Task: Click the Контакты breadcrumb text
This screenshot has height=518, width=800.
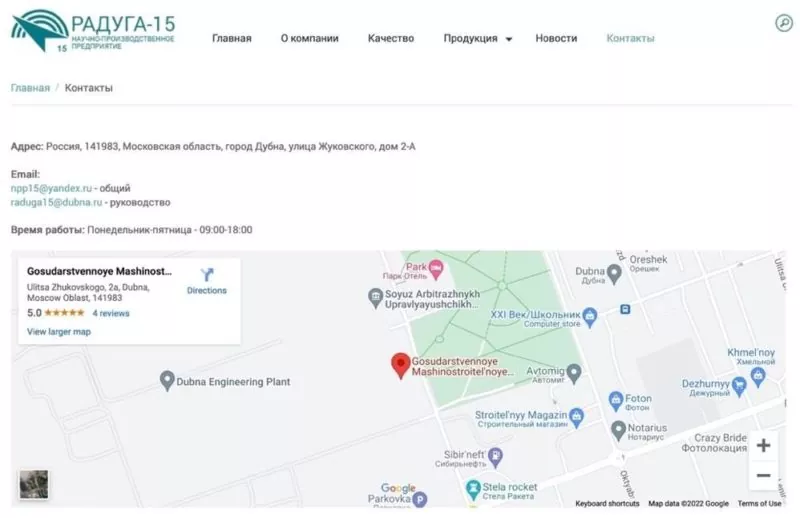Action: (x=89, y=88)
